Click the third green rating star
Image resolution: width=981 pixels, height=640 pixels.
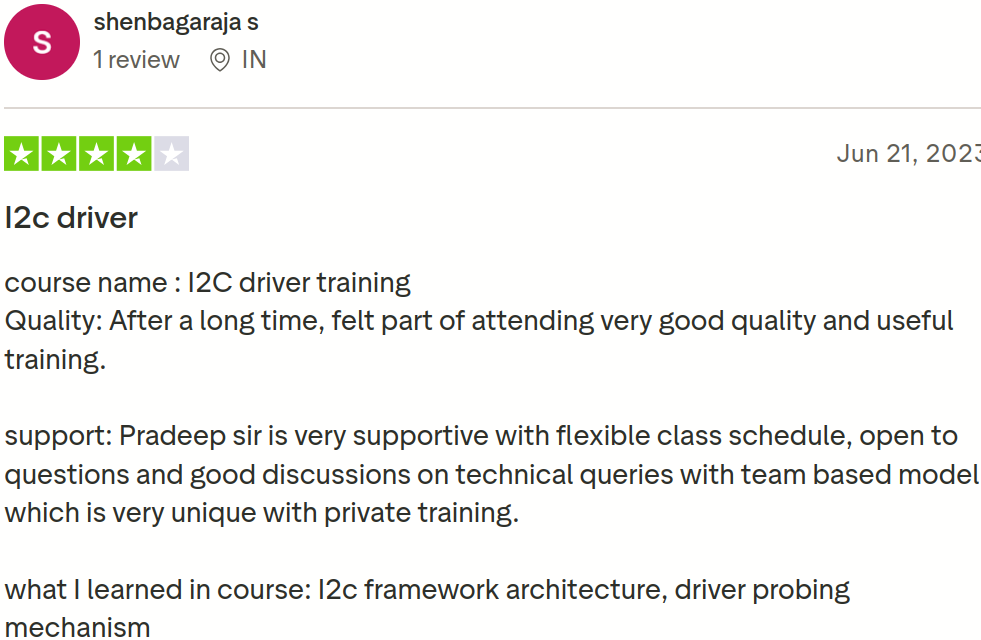97,154
